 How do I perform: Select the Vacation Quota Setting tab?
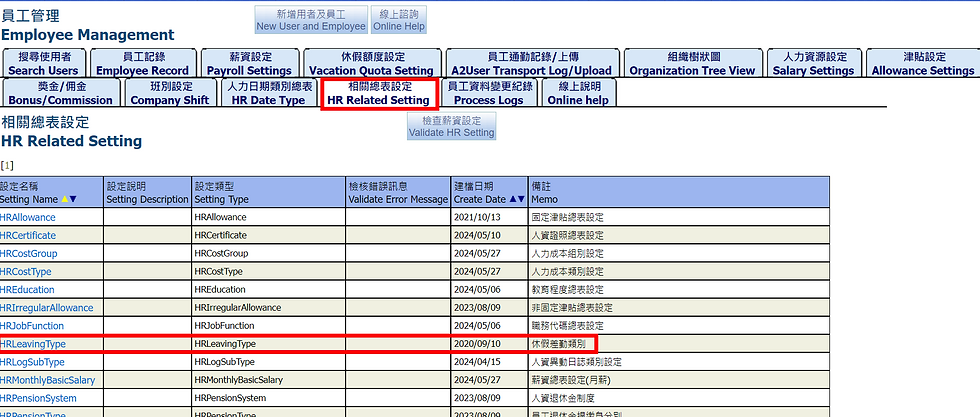click(x=371, y=64)
